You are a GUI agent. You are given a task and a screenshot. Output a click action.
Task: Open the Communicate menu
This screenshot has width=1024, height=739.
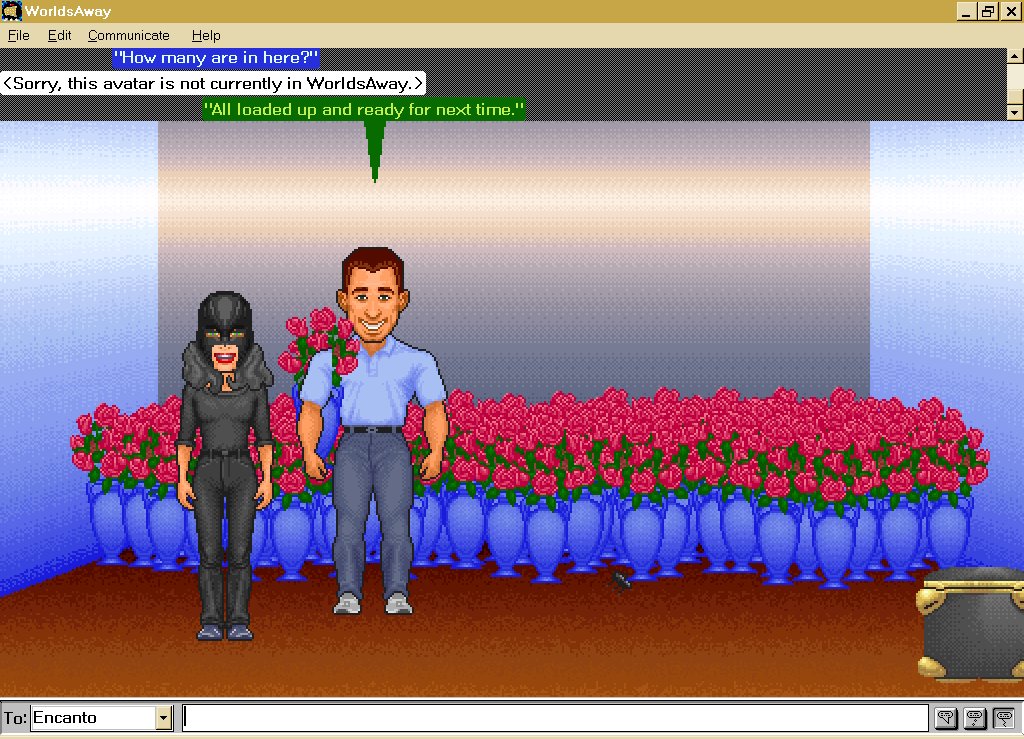click(129, 35)
